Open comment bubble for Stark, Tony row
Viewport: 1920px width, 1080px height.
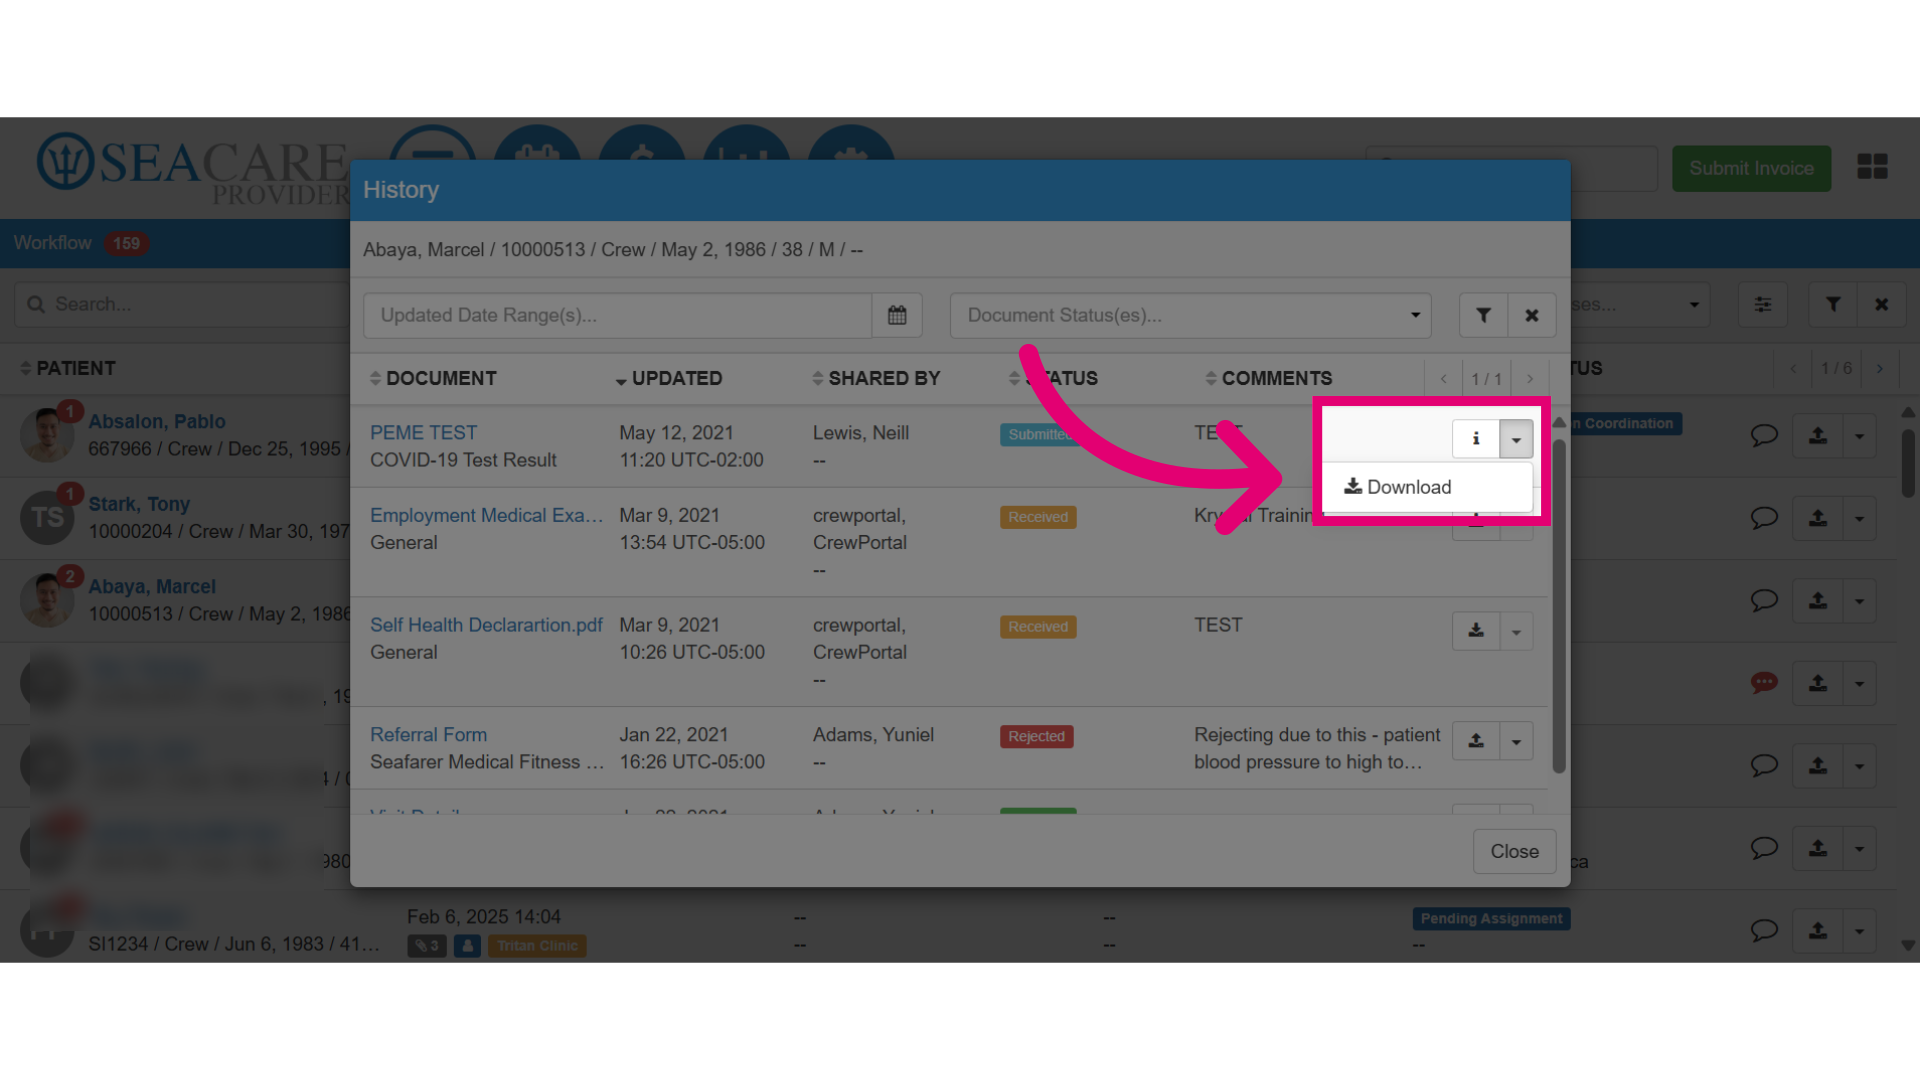(1764, 518)
